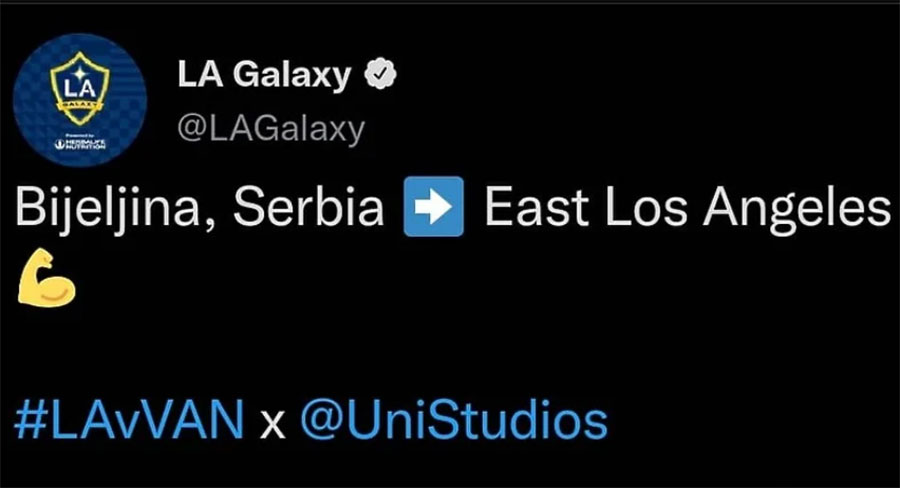Click the word Angeles in the tweet
The image size is (900, 488).
tap(797, 210)
